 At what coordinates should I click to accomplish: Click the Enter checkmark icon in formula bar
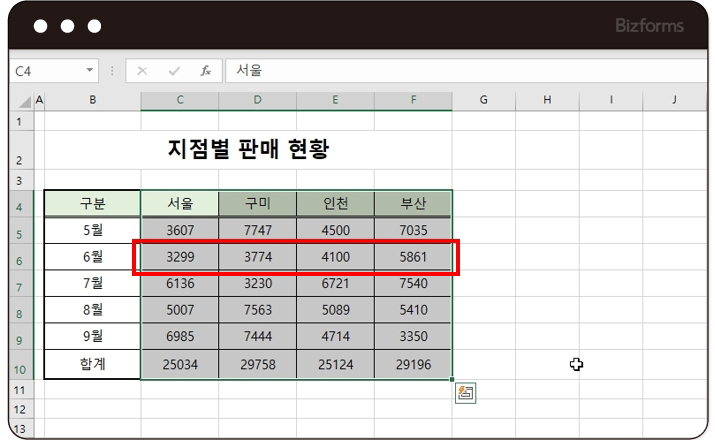174,72
